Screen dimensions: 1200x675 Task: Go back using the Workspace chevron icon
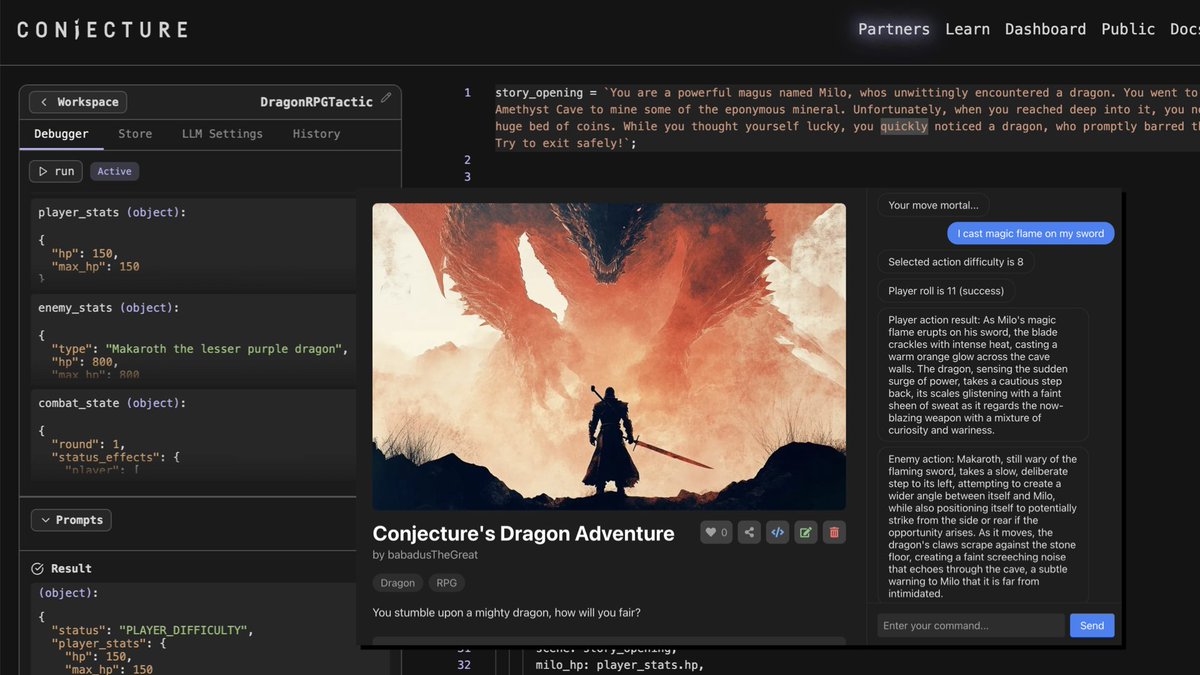click(44, 101)
